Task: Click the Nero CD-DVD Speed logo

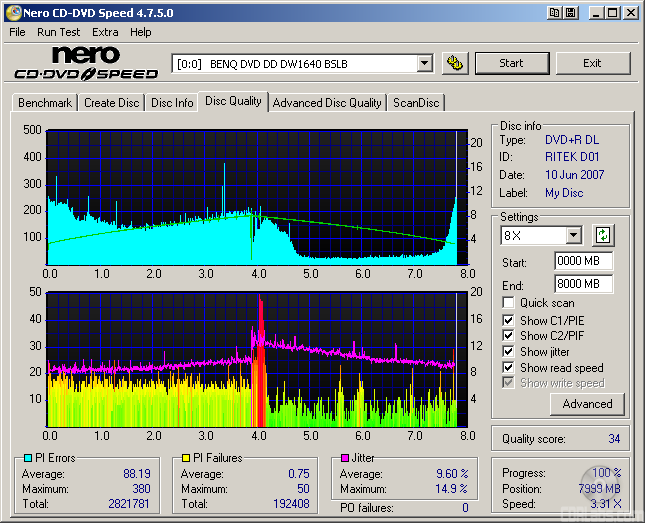Action: pos(85,63)
